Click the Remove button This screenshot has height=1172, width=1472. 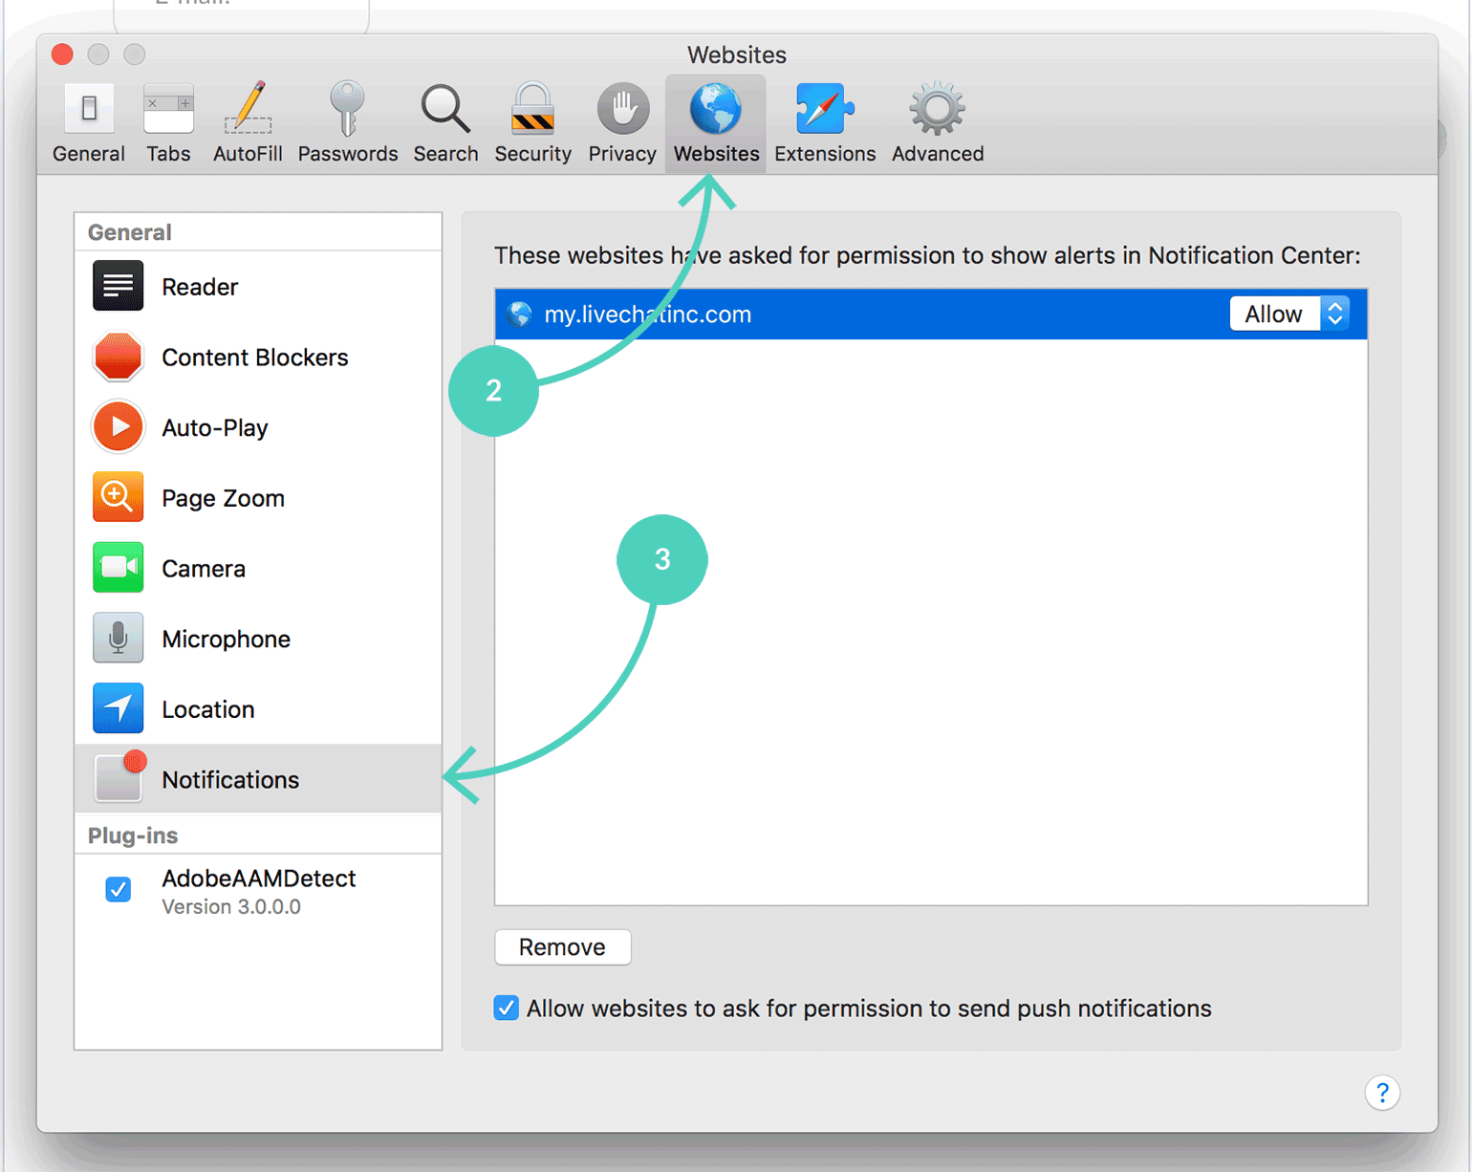point(563,947)
